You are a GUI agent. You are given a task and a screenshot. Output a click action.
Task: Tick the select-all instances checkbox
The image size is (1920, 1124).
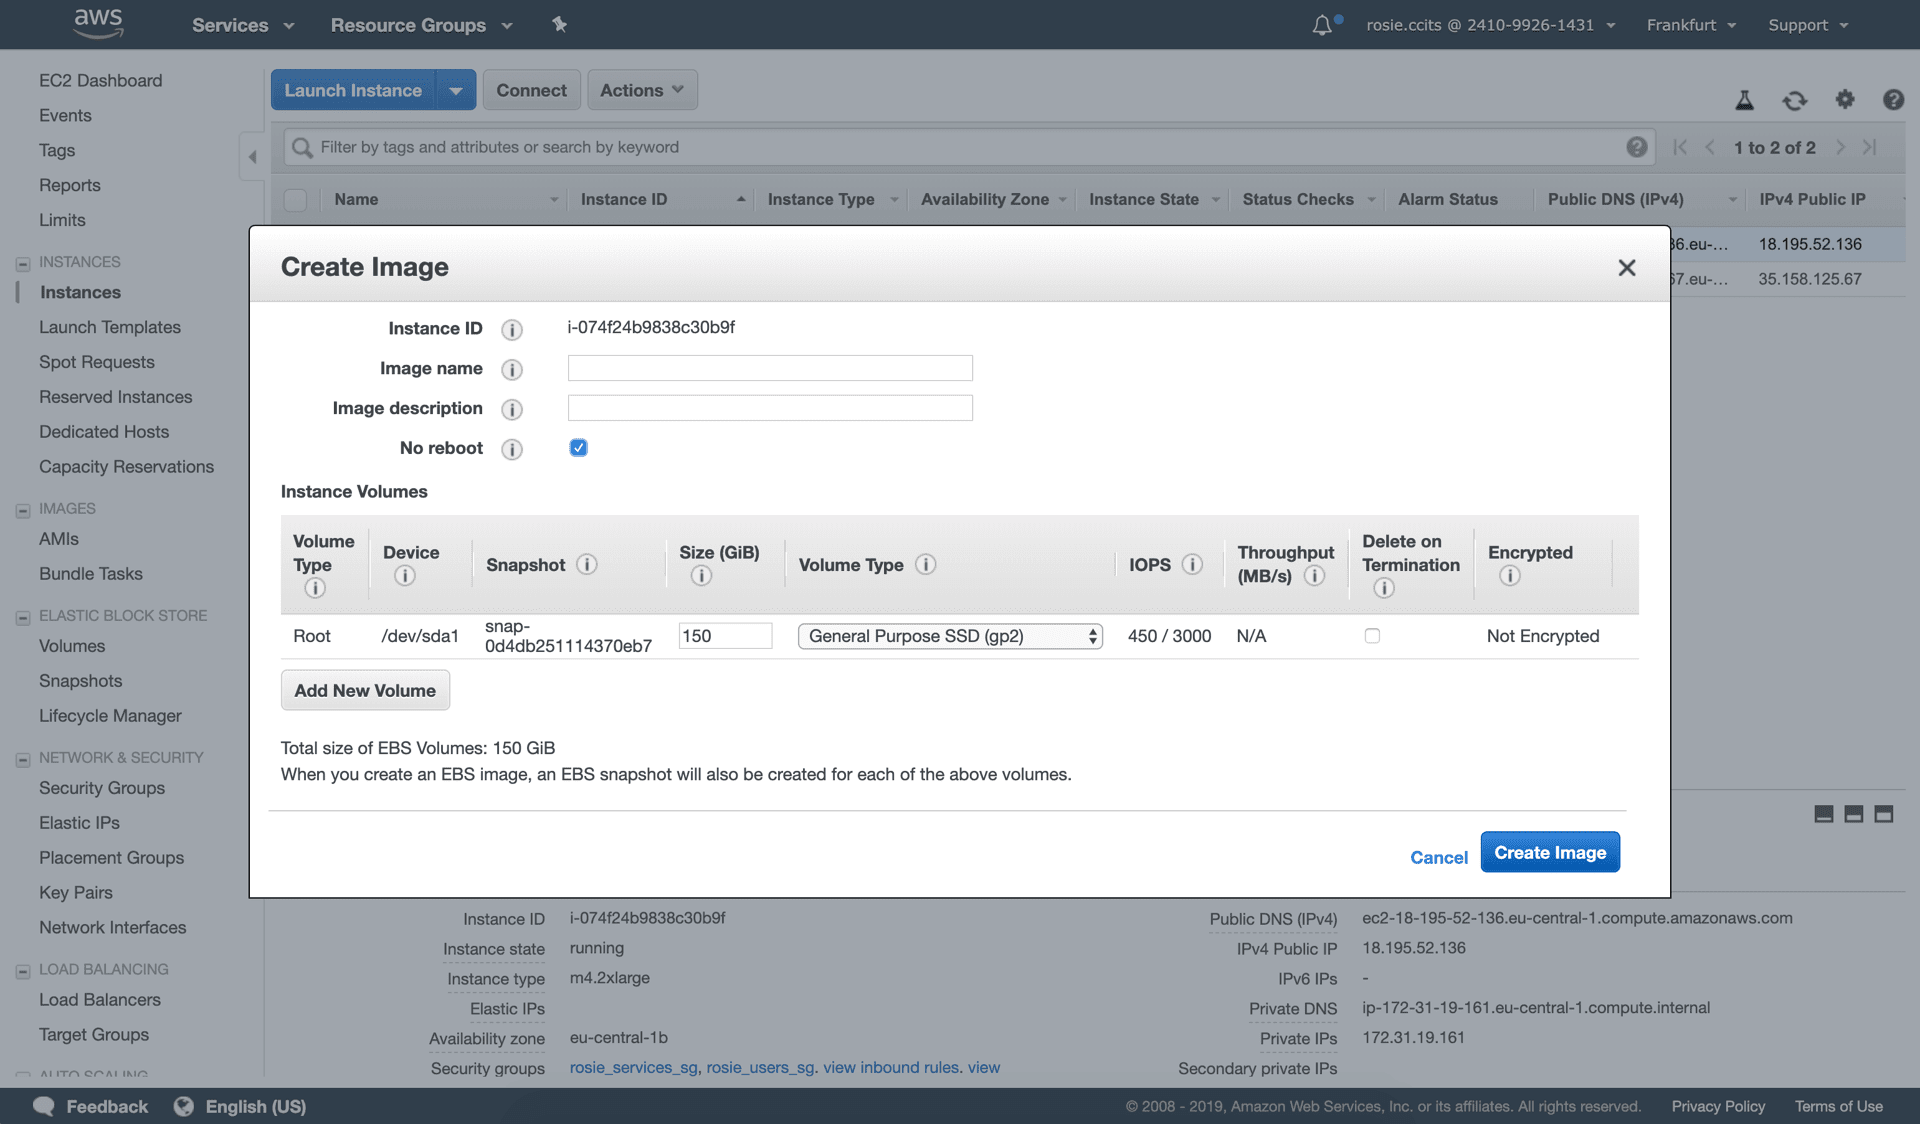click(295, 199)
